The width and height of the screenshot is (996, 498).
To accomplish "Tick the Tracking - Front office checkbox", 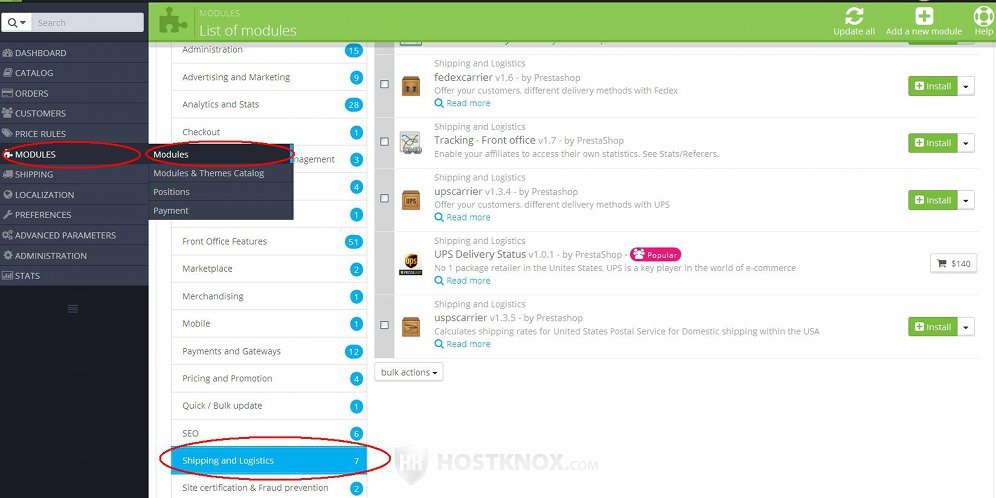I will point(384,141).
